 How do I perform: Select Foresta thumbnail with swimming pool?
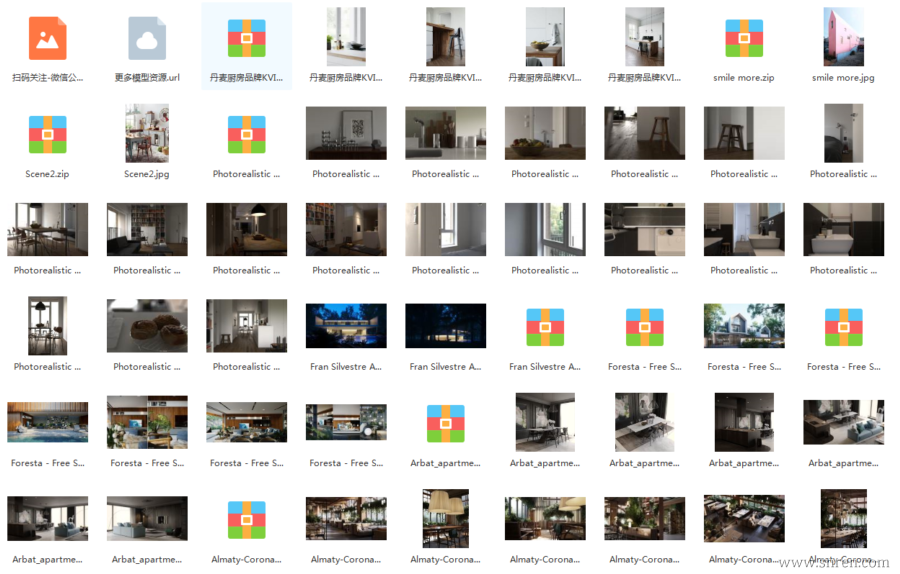48,422
